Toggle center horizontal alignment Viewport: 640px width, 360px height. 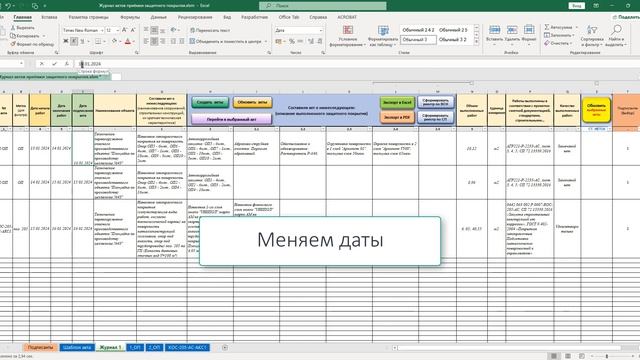[154, 41]
